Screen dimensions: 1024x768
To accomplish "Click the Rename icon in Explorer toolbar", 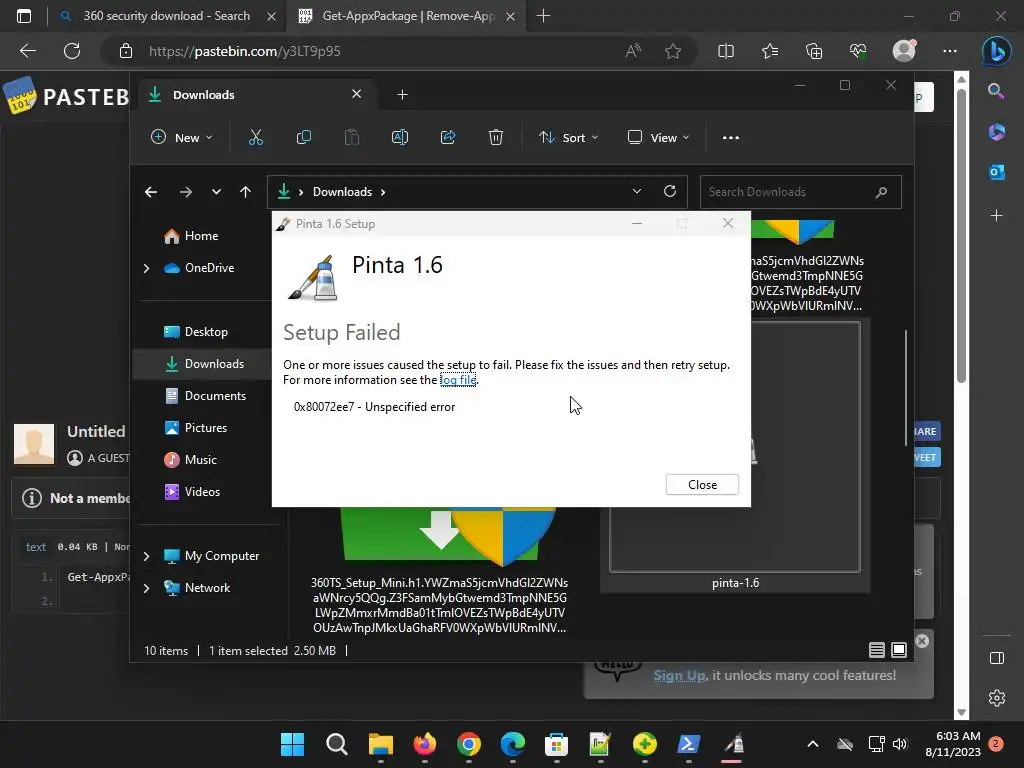I will [400, 137].
